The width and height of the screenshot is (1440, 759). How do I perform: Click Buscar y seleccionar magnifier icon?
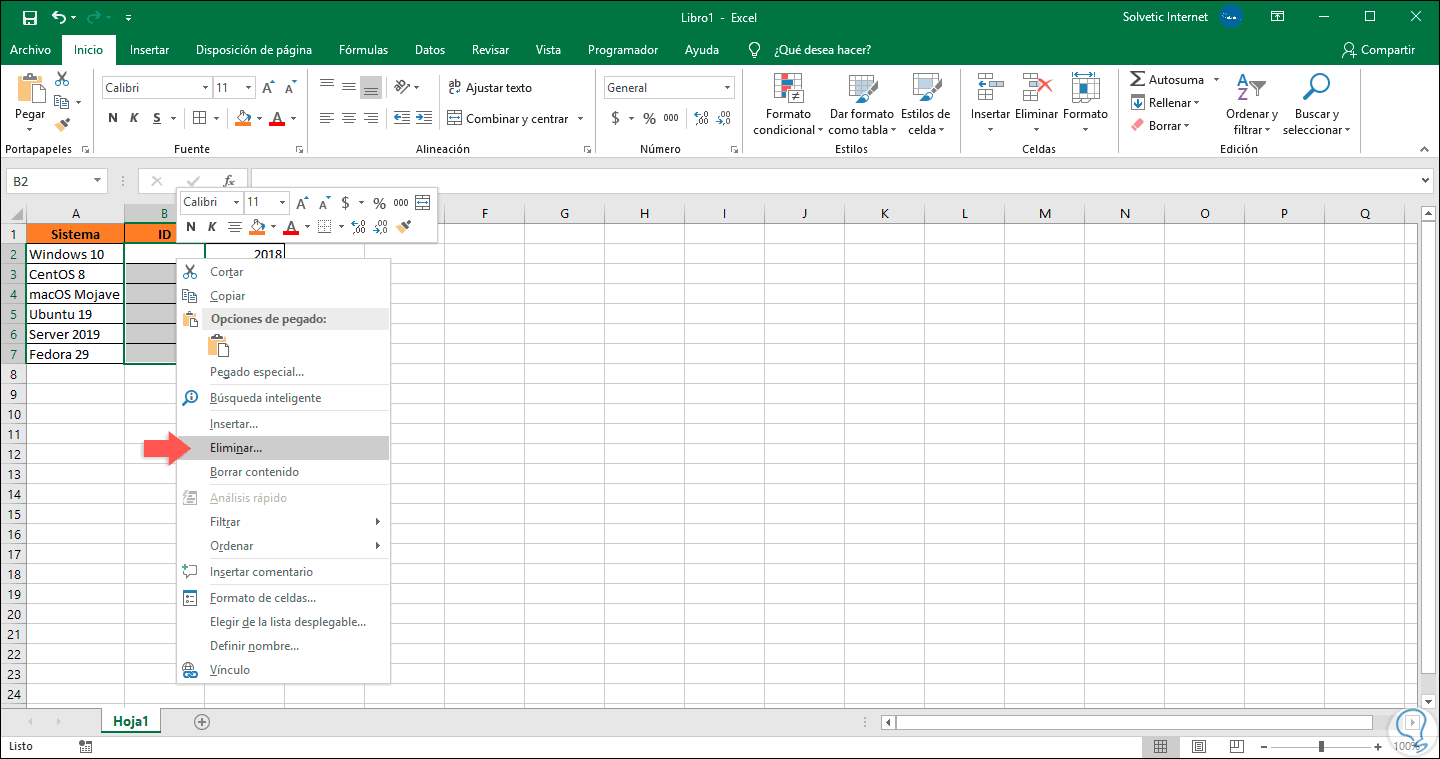point(1316,88)
